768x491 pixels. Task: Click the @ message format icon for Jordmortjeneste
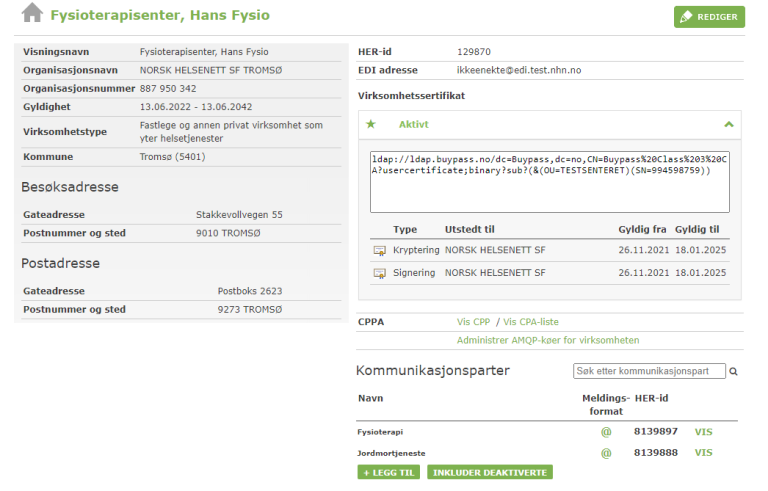pyautogui.click(x=605, y=453)
